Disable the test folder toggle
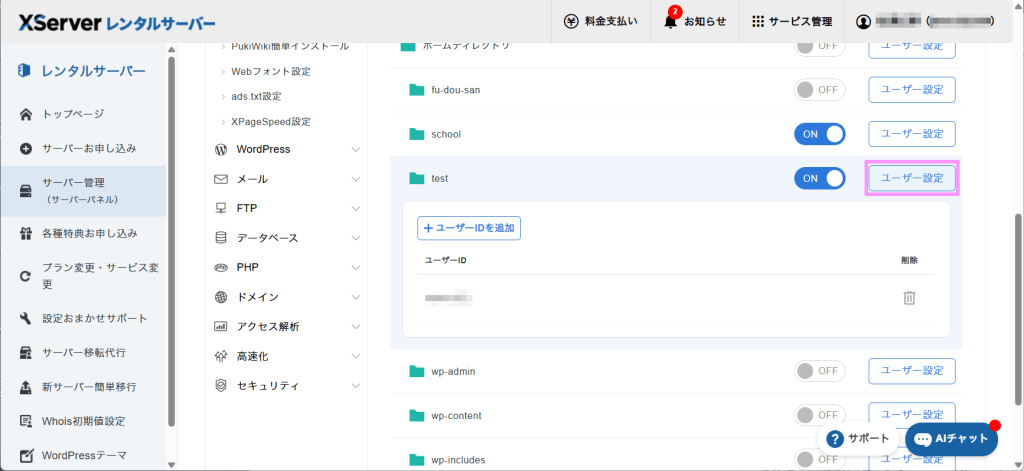Image resolution: width=1024 pixels, height=471 pixels. (x=819, y=178)
